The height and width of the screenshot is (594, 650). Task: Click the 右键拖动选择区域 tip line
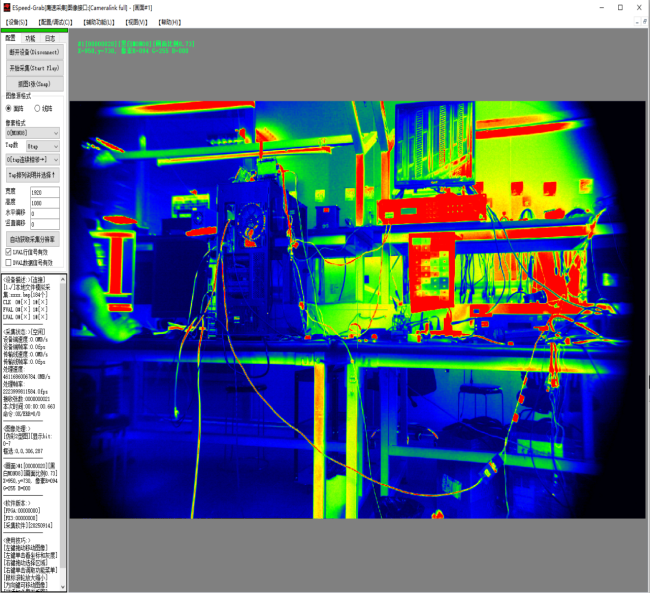(26, 563)
